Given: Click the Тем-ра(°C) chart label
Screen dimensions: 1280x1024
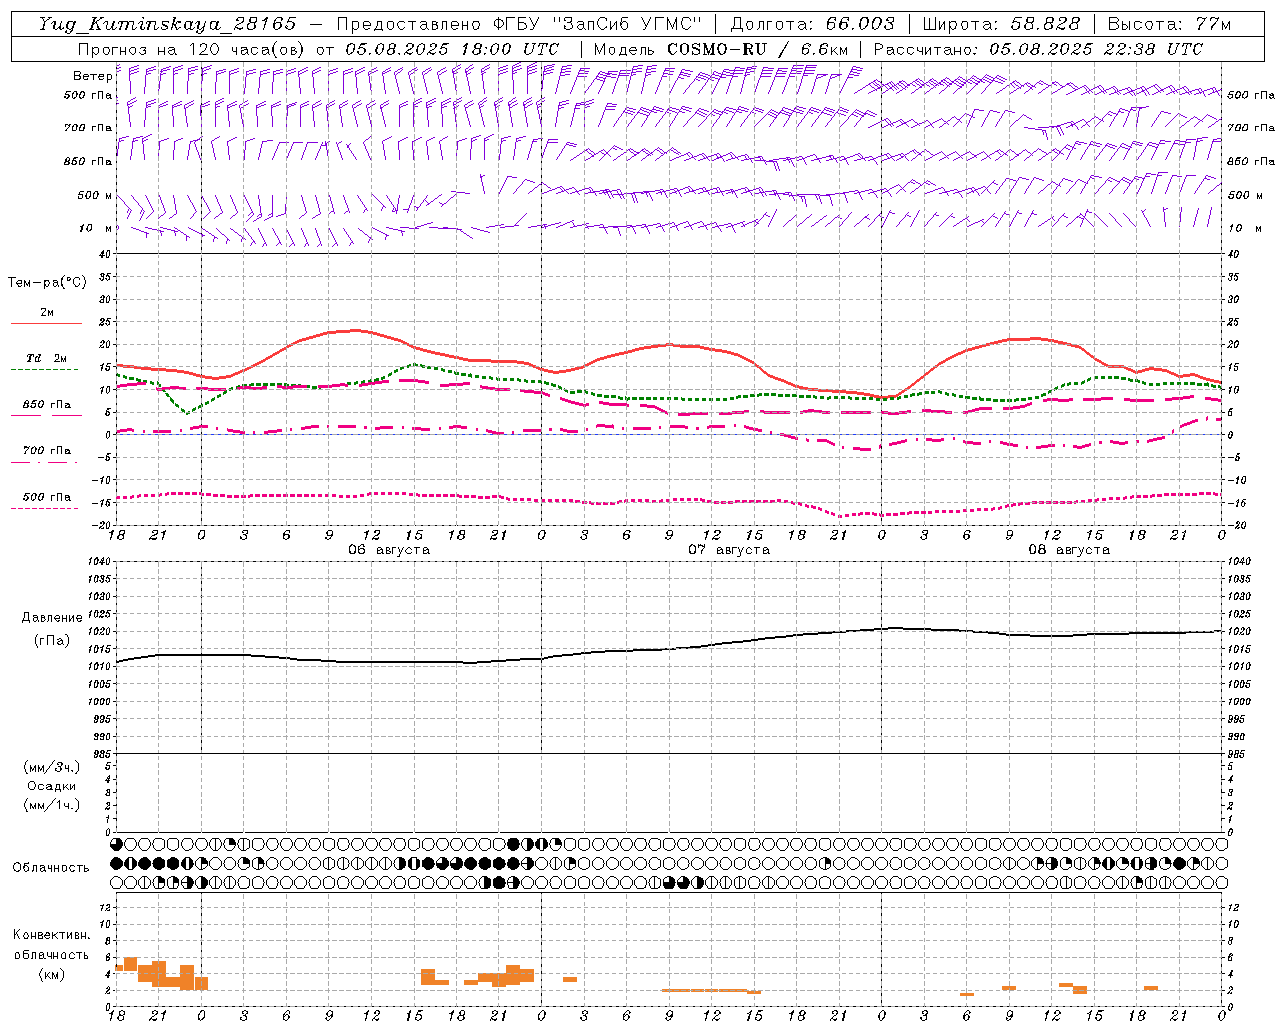Looking at the screenshot, I should [x=47, y=283].
